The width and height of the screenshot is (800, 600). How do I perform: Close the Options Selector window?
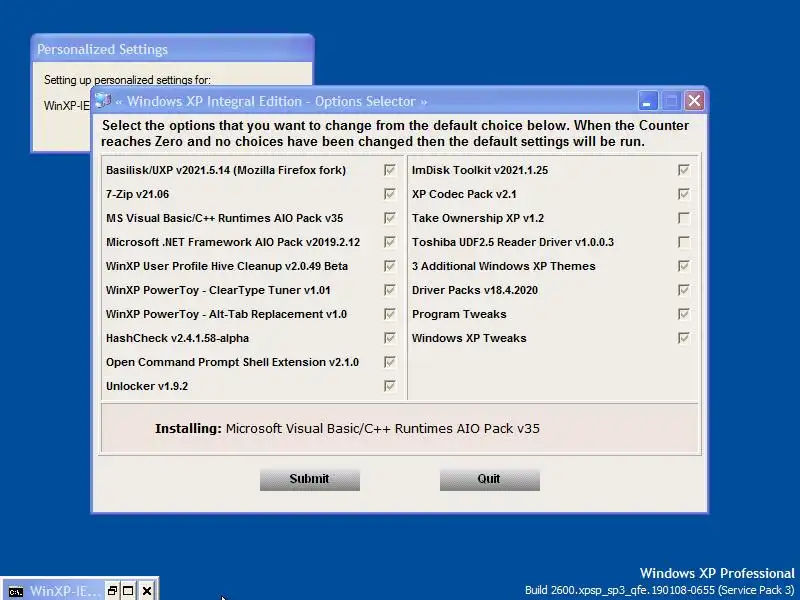point(694,101)
